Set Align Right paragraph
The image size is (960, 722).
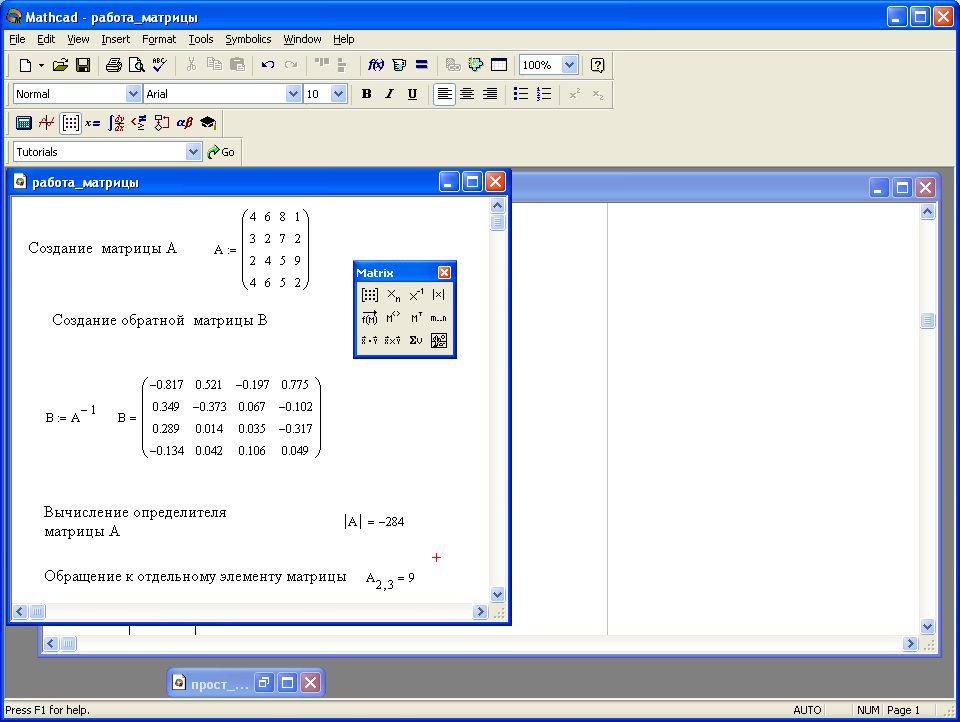tap(490, 94)
